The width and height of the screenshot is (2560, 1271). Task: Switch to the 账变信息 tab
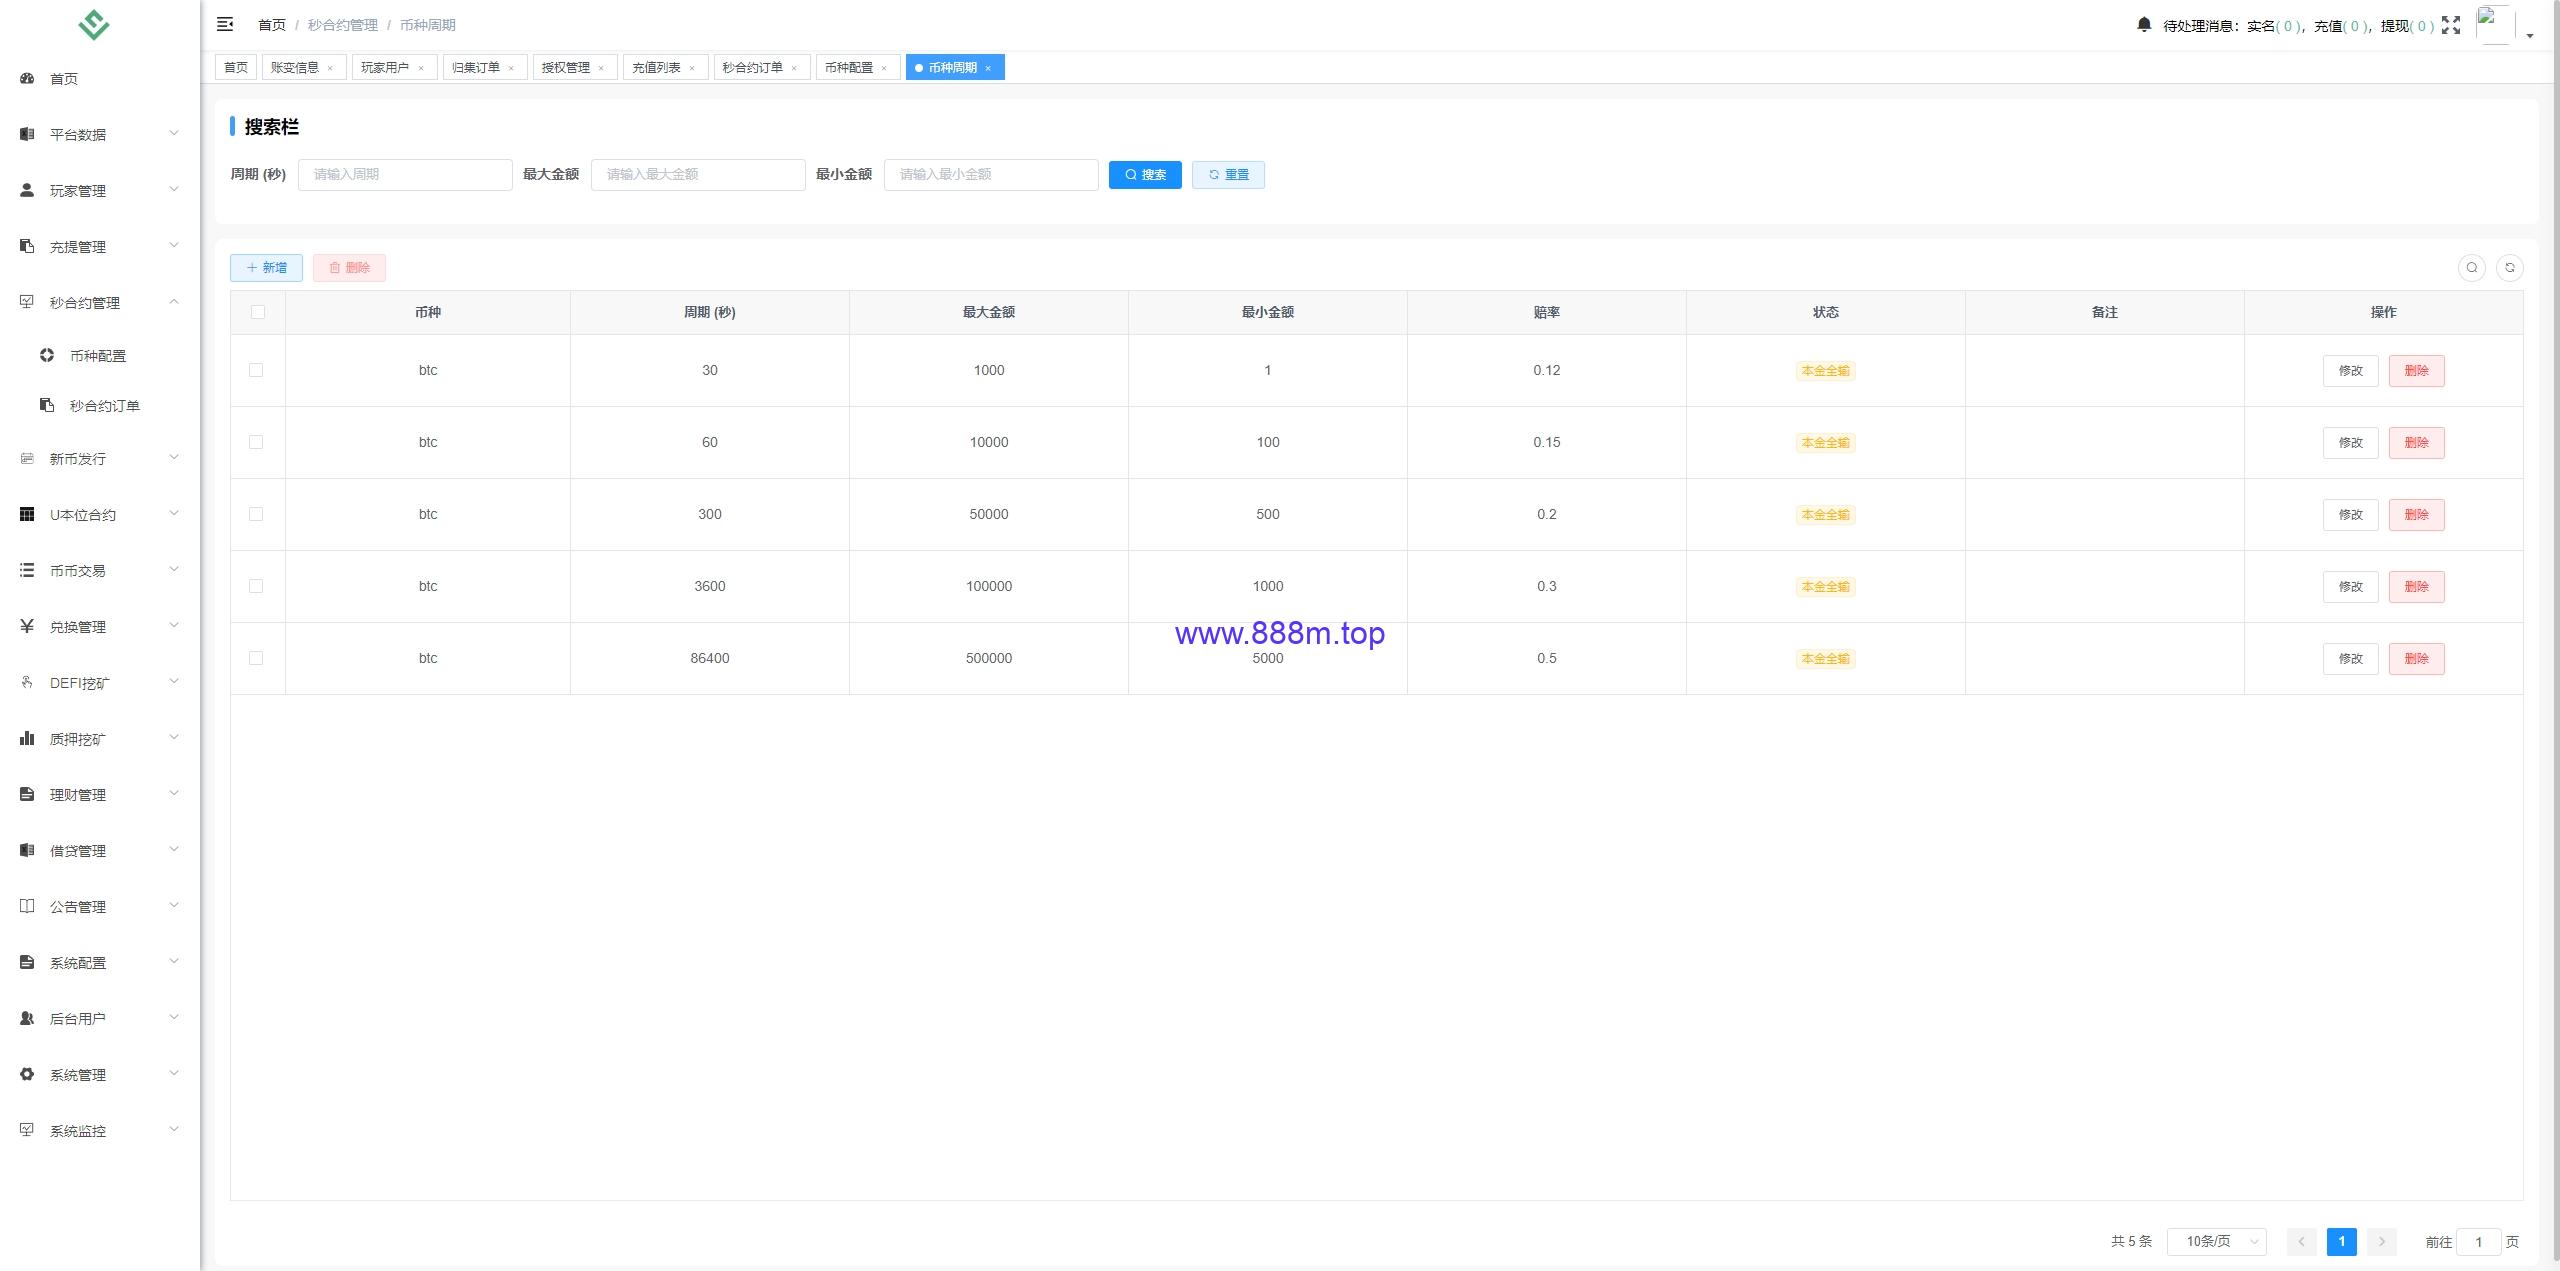pyautogui.click(x=302, y=67)
